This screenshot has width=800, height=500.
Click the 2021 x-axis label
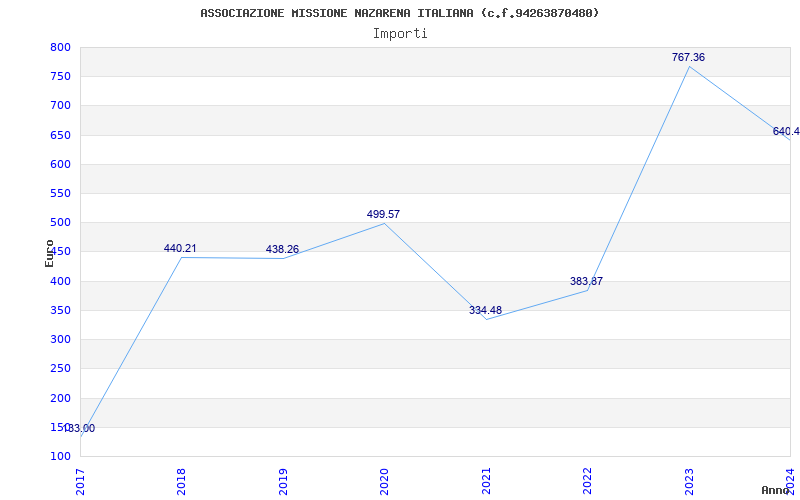click(486, 481)
